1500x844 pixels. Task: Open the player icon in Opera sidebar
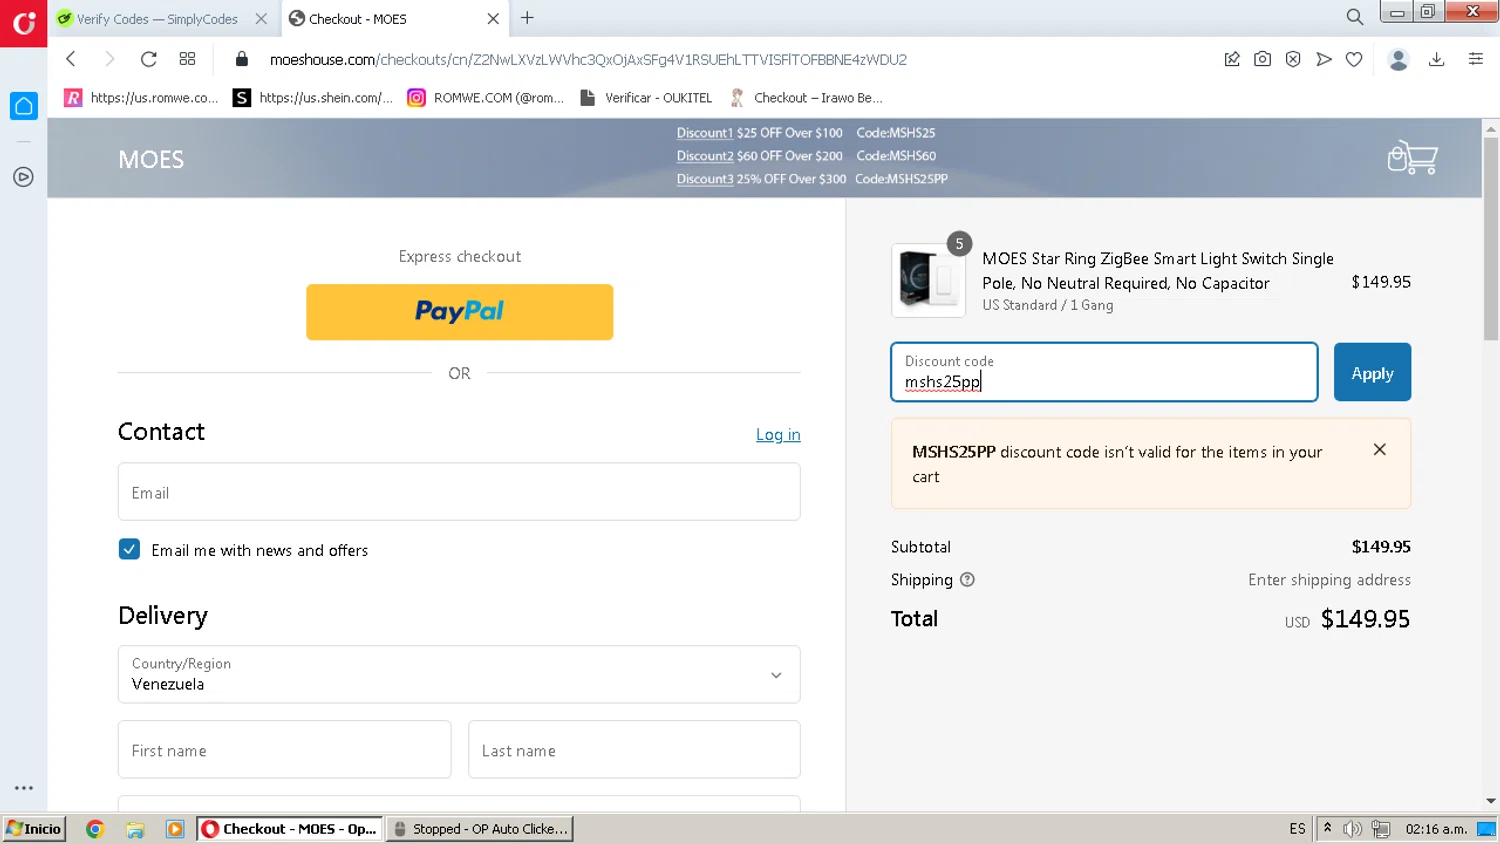coord(23,177)
